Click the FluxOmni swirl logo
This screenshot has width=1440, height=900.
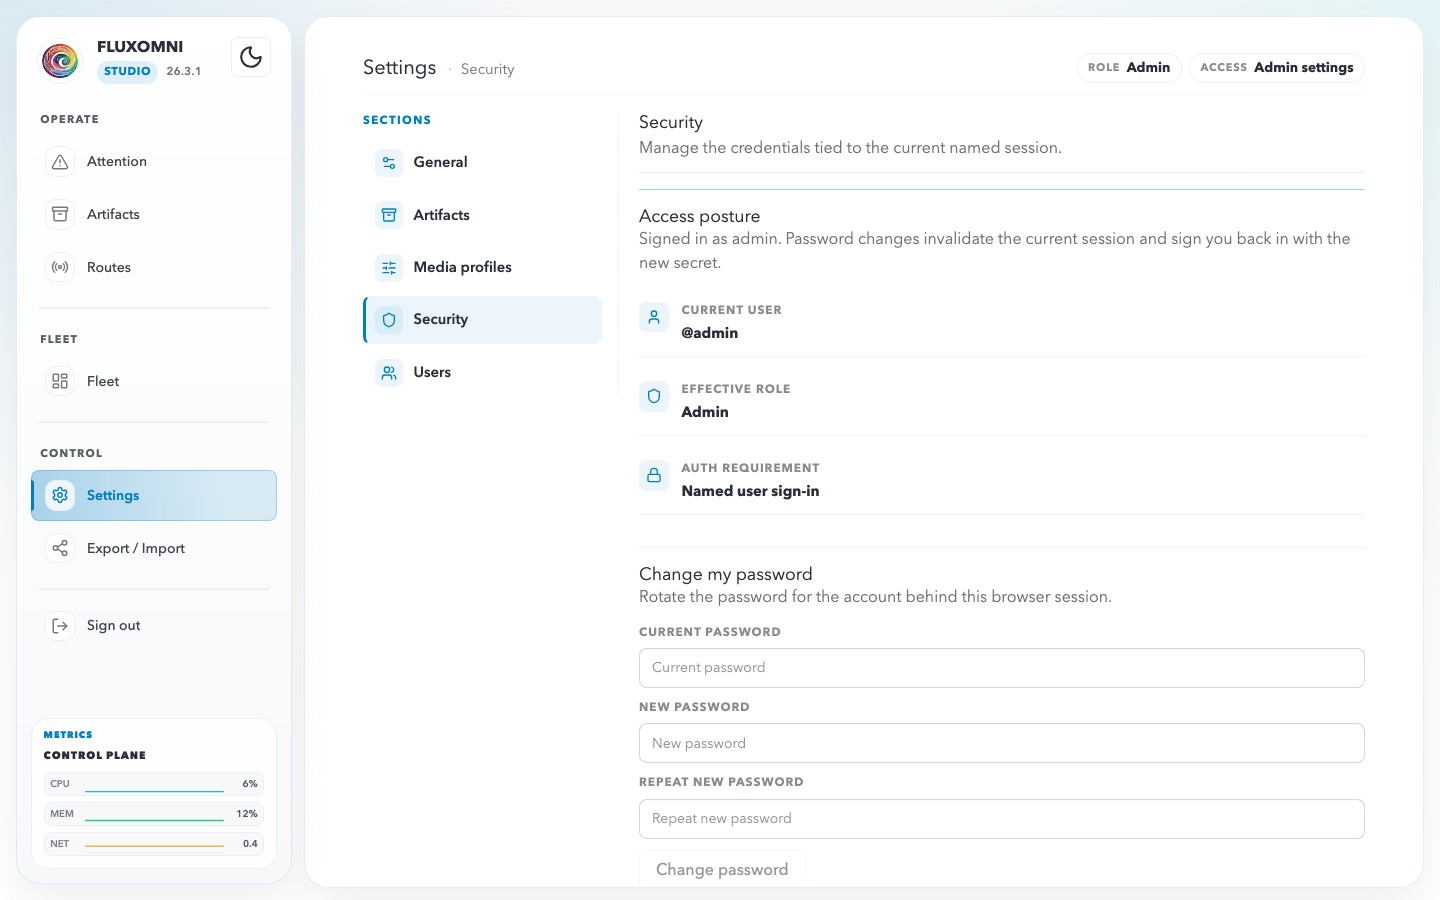point(60,60)
